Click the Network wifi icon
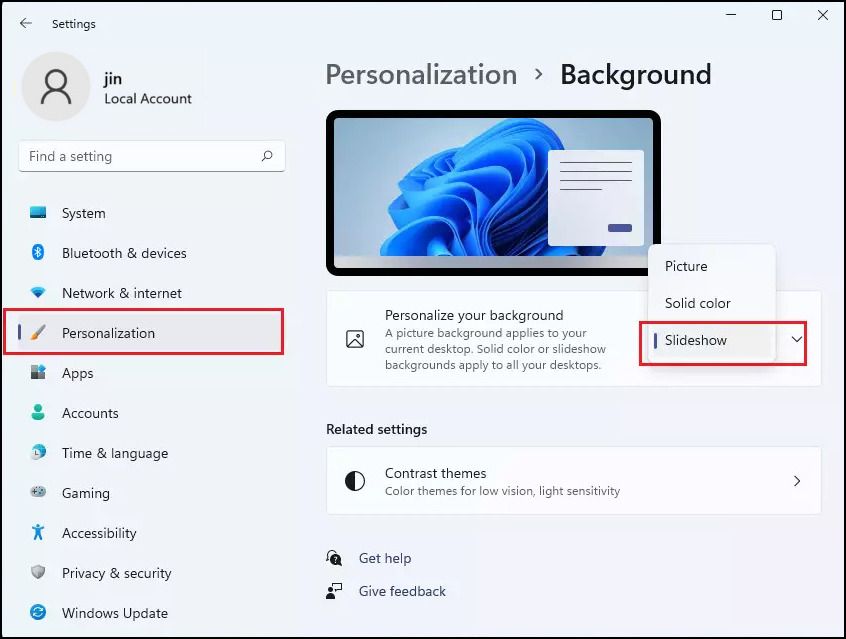 coord(38,293)
